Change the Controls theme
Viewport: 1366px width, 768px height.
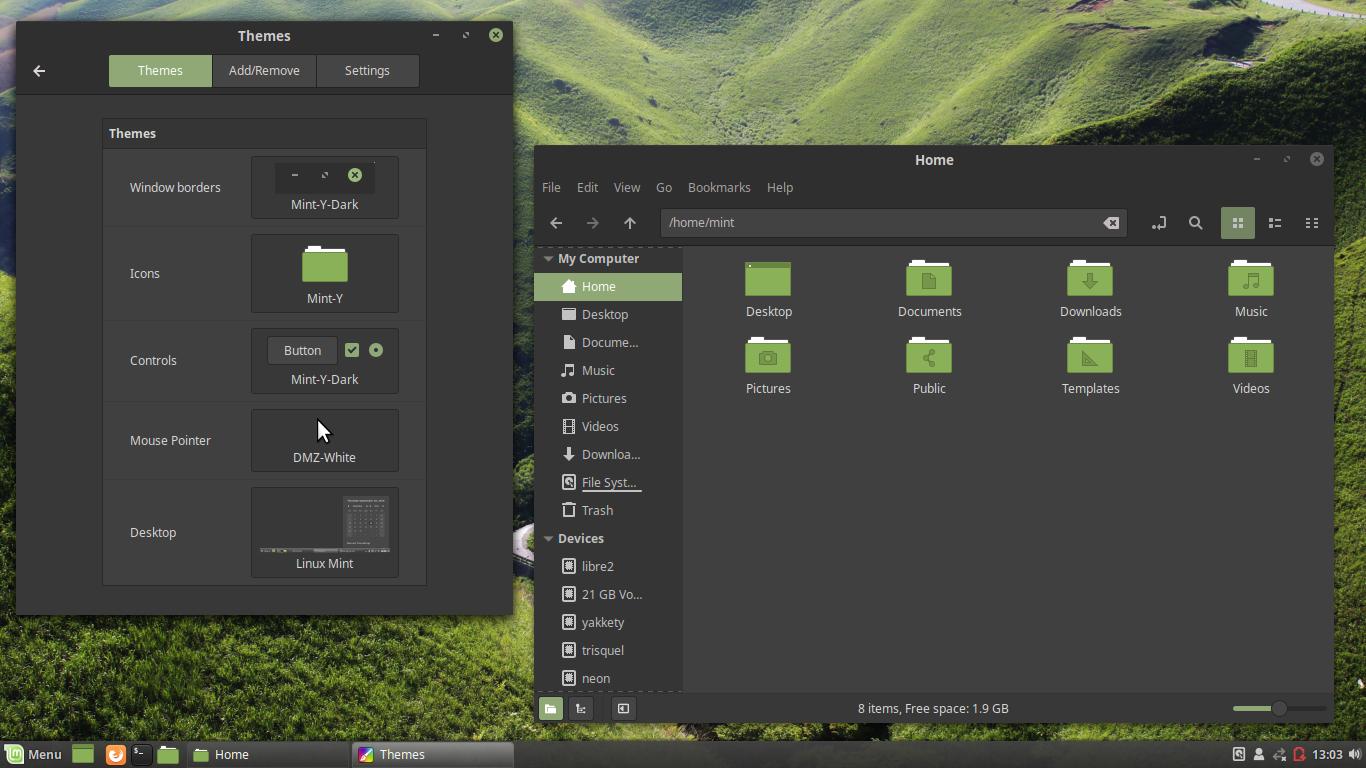tap(325, 361)
